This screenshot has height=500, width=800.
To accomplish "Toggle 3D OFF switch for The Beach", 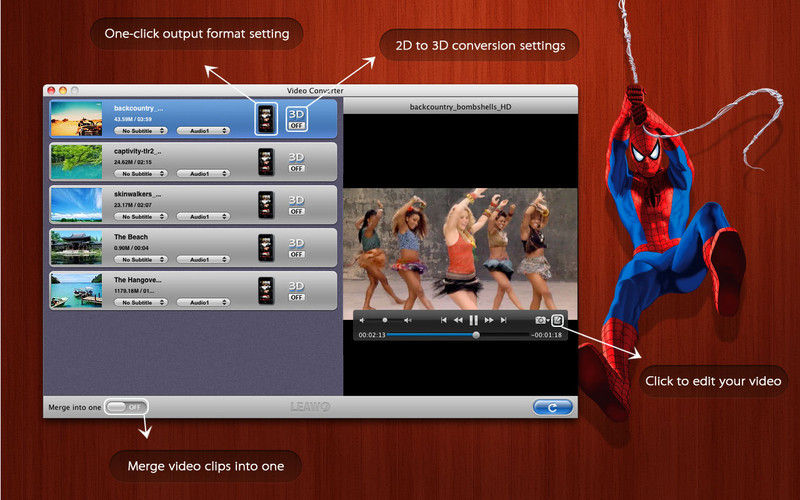I will click(x=296, y=254).
